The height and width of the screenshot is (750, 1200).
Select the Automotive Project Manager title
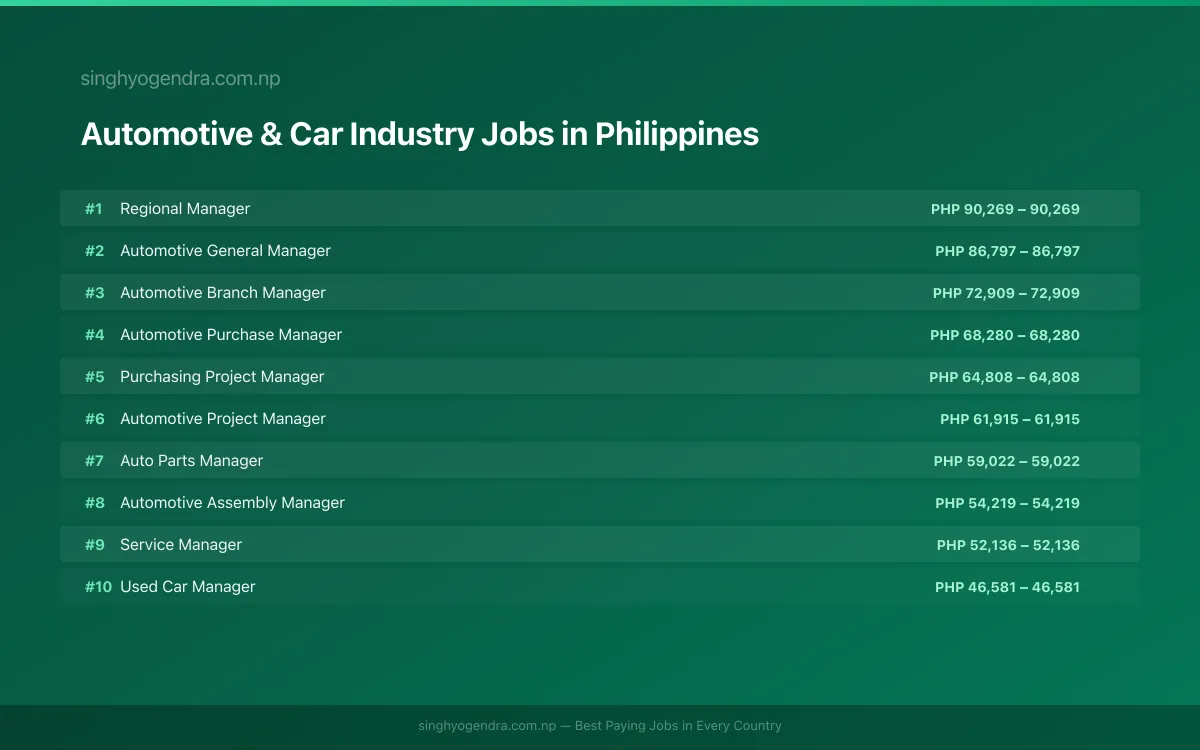(x=223, y=419)
